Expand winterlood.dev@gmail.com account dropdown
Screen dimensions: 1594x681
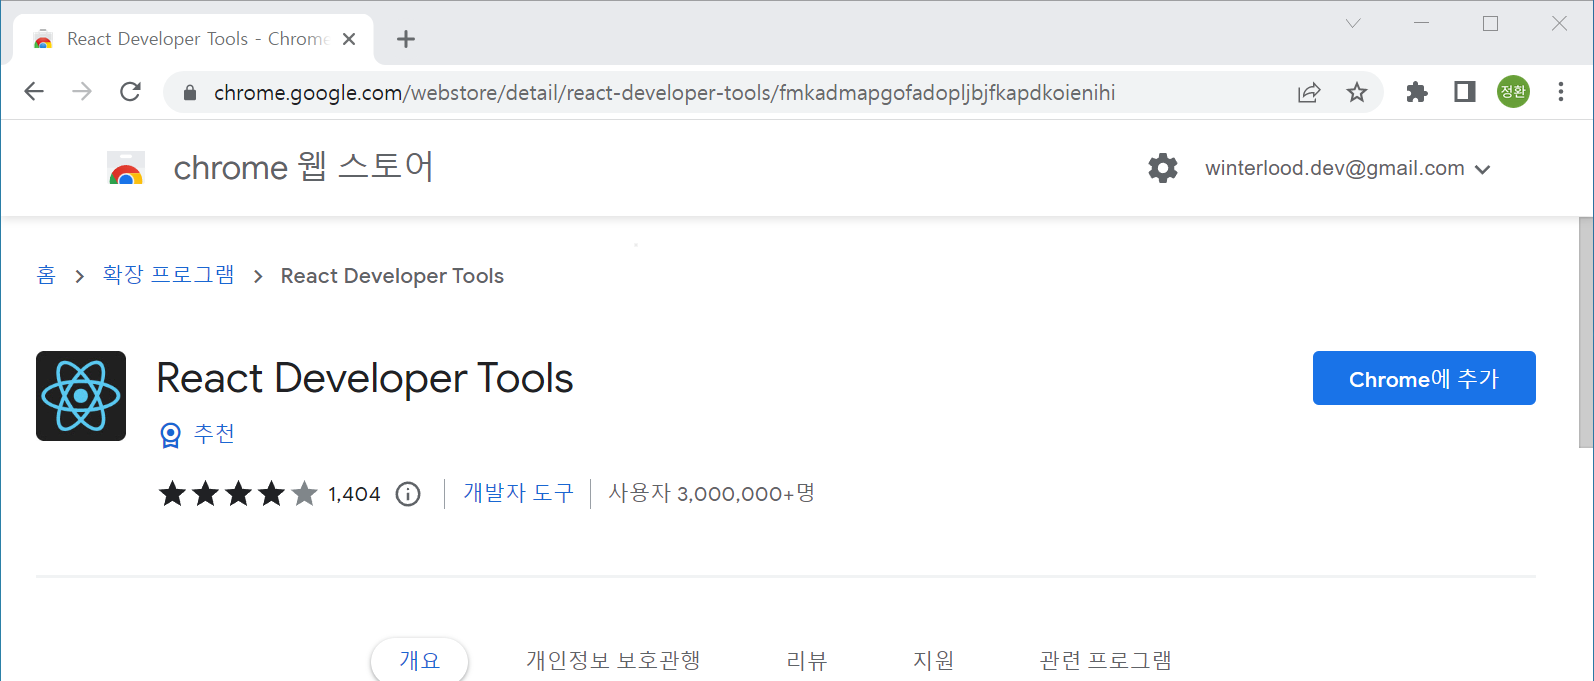1347,169
